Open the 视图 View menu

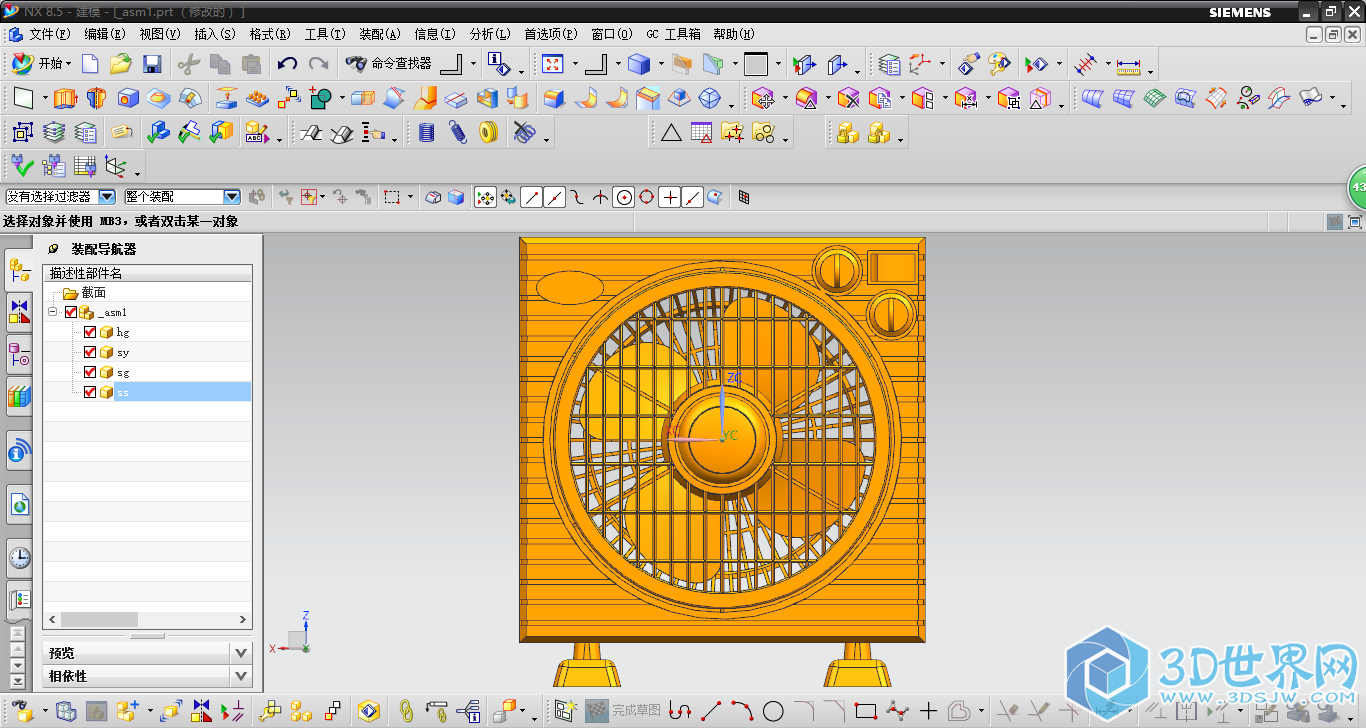(159, 34)
